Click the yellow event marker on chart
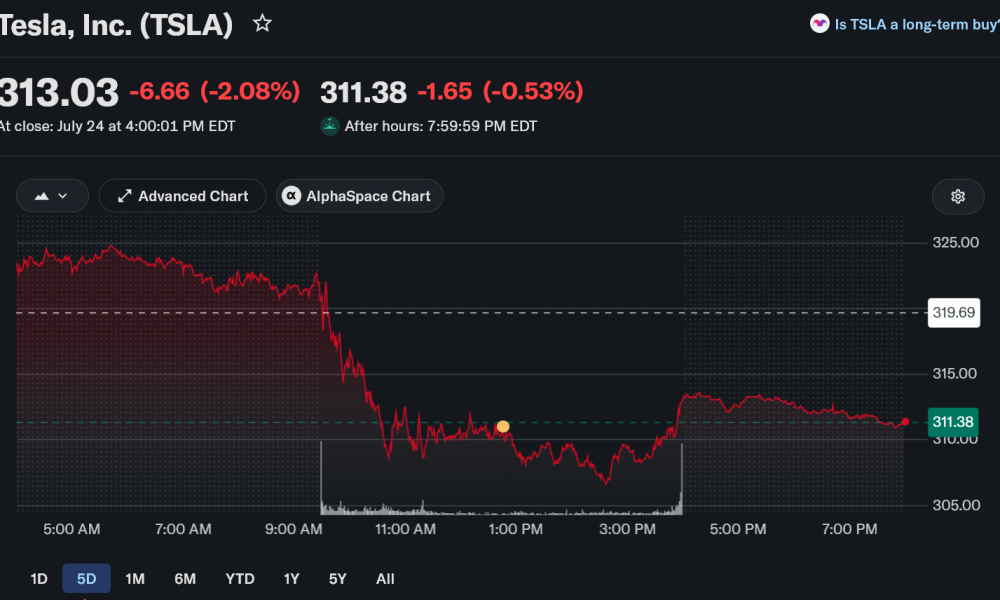Image resolution: width=1000 pixels, height=600 pixels. 503,427
